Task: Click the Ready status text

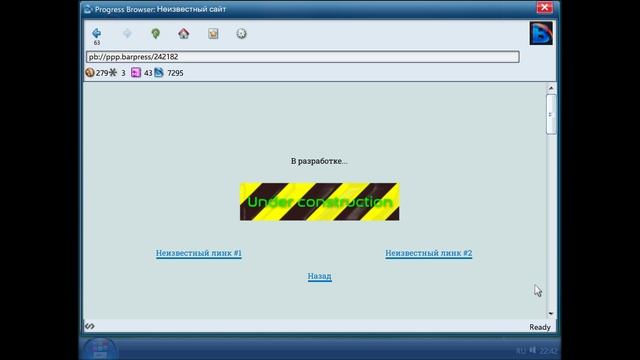Action: (x=540, y=327)
